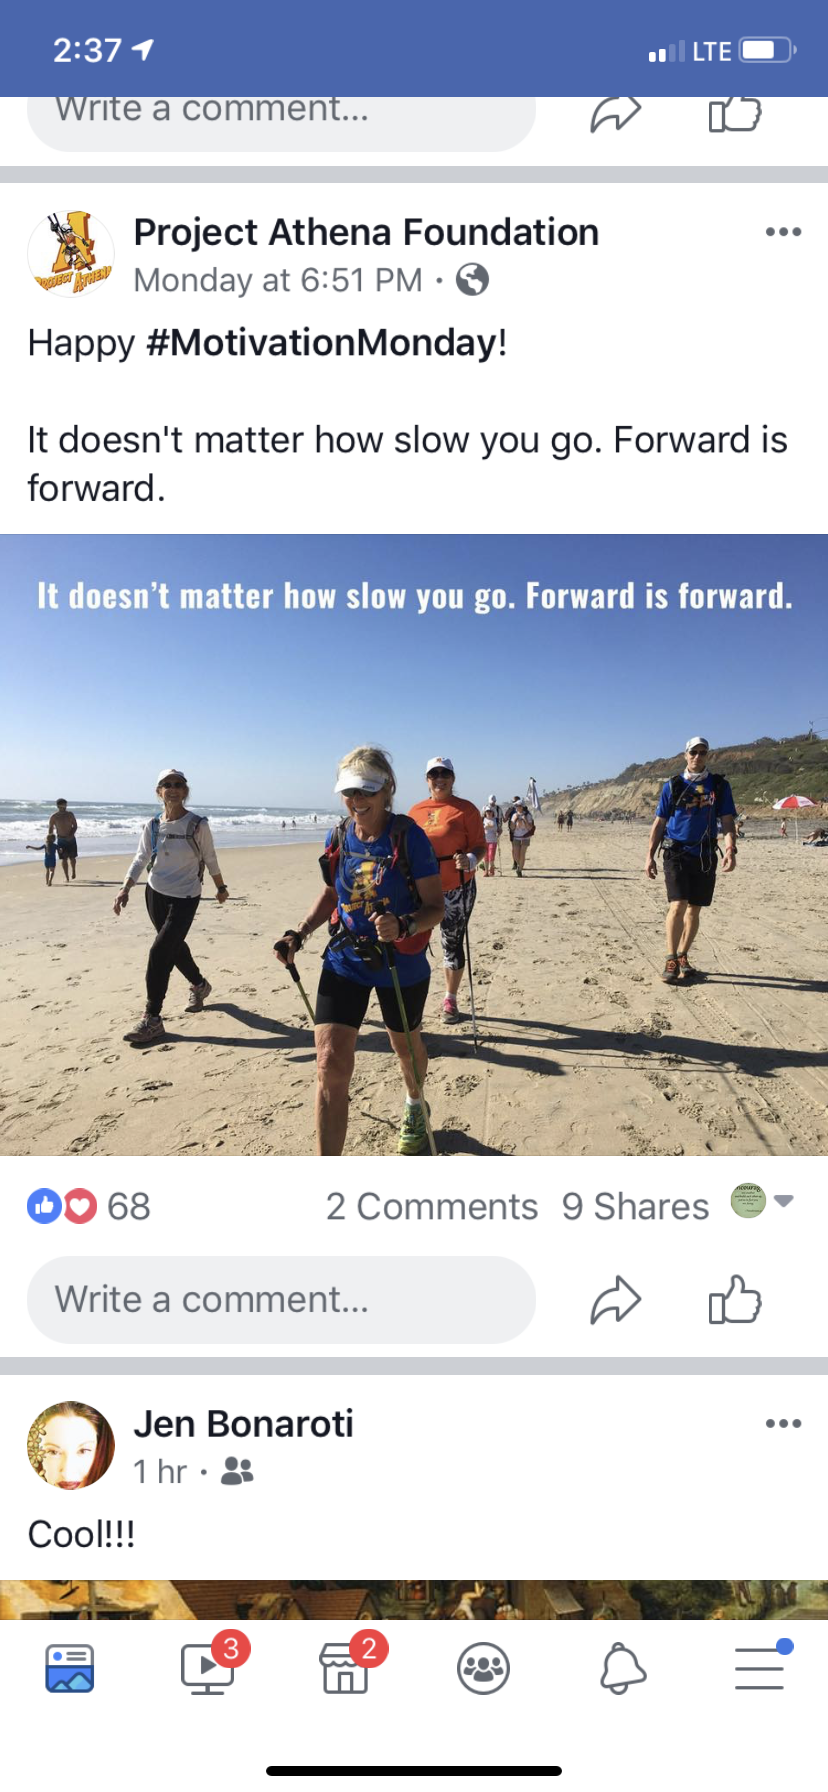View the 68 reactions list
The width and height of the screenshot is (828, 1792).
(x=89, y=1207)
